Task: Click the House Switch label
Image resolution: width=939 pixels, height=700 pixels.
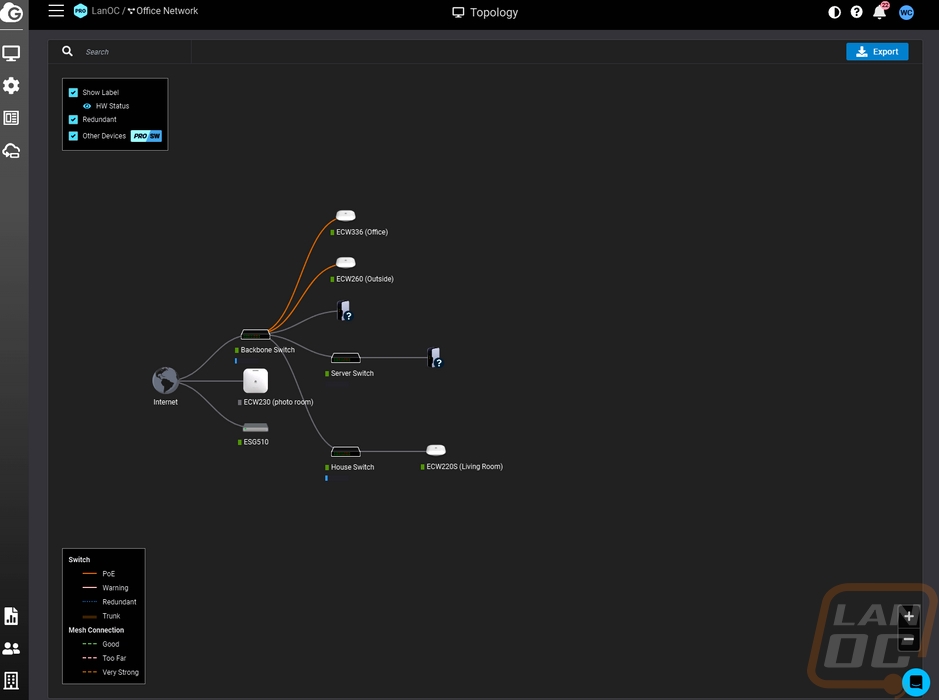Action: click(352, 467)
